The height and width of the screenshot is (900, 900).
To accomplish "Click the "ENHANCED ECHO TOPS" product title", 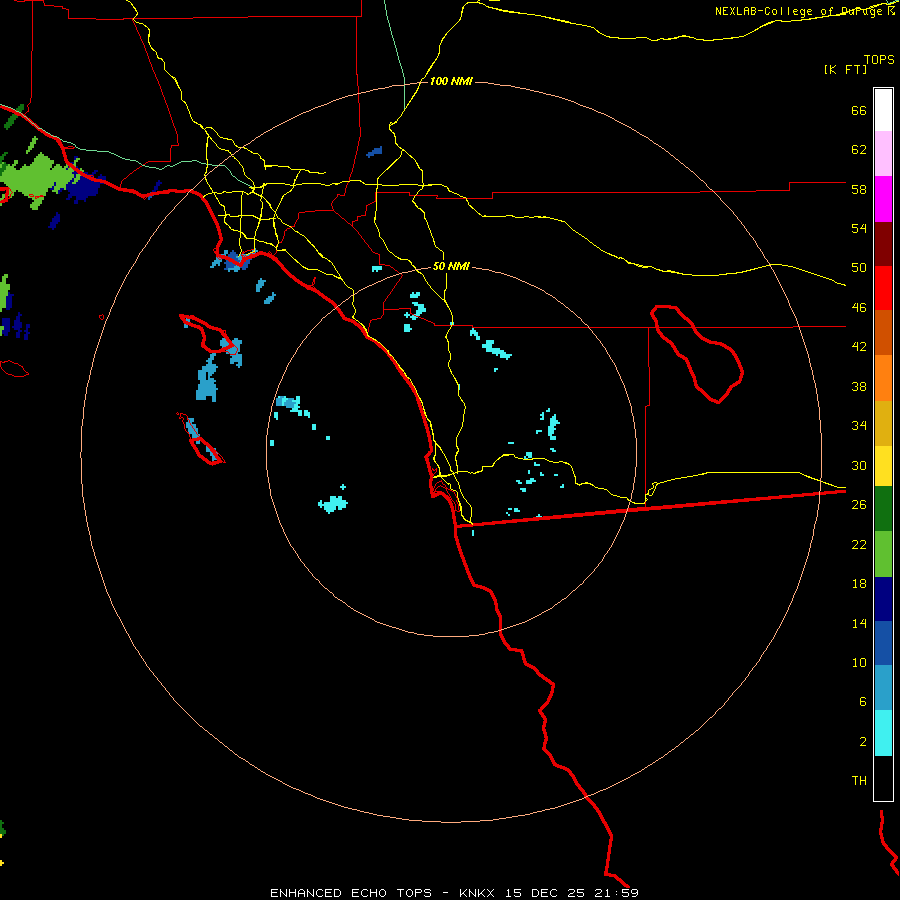I will 350,893.
